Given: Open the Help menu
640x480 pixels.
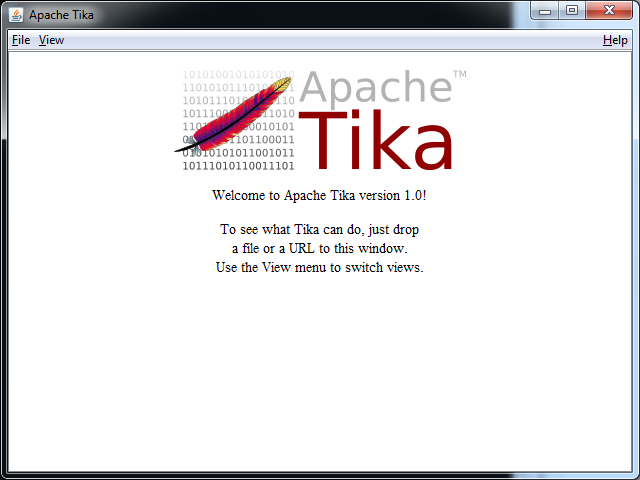Looking at the screenshot, I should 615,40.
